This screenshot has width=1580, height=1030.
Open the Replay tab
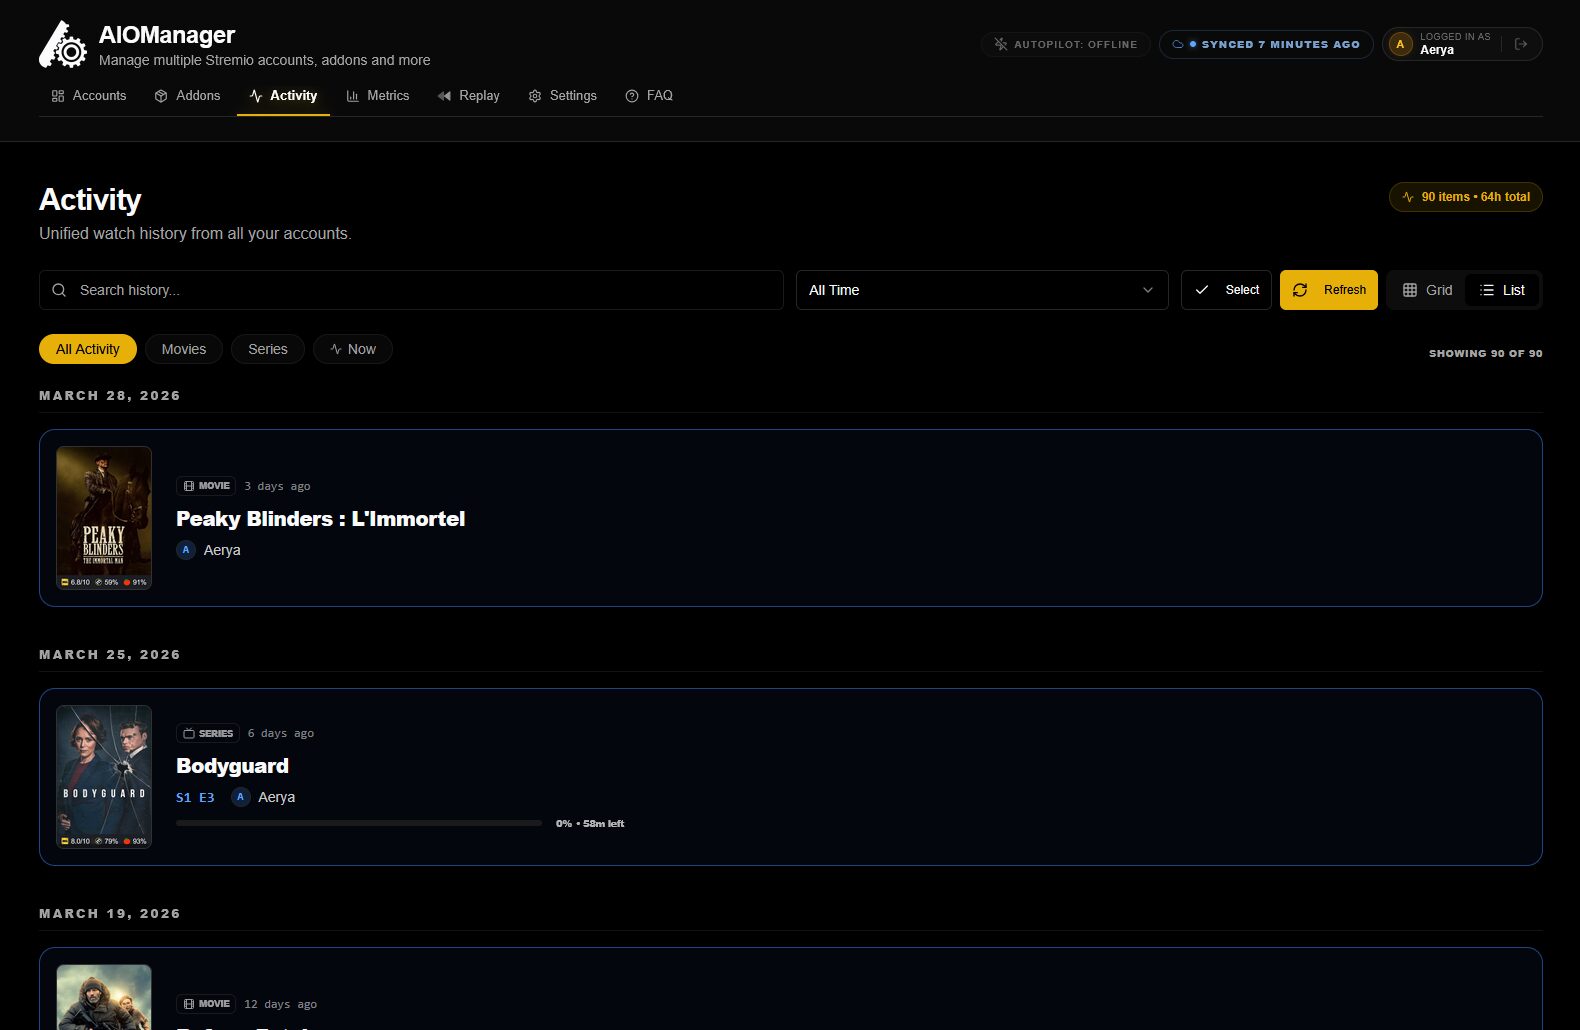469,96
